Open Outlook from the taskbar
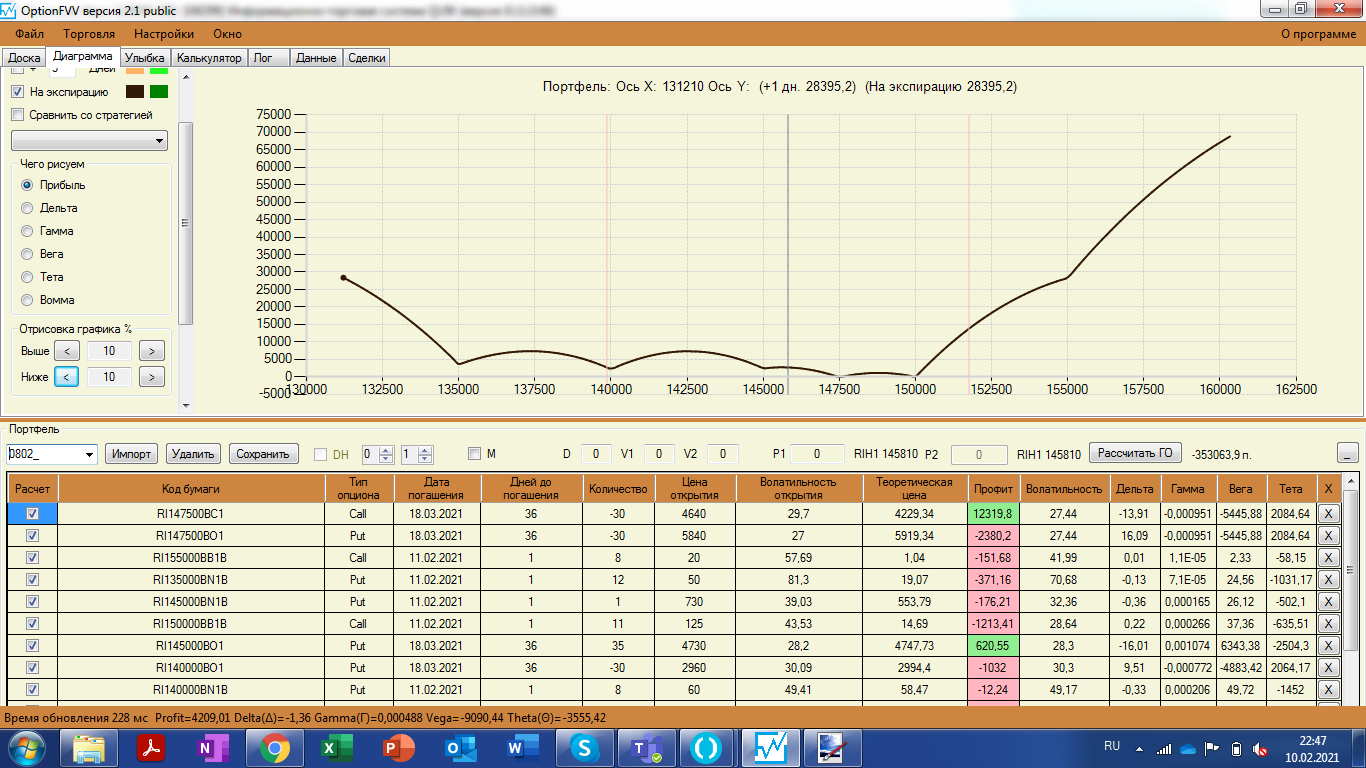Screen dimensions: 1366x768 (460, 747)
